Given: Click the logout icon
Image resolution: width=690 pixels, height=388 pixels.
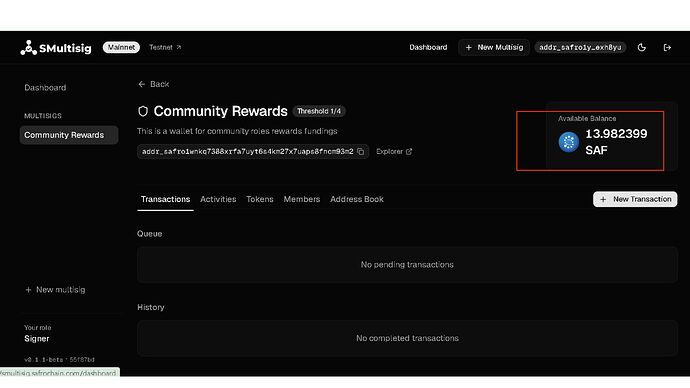Looking at the screenshot, I should click(x=667, y=47).
